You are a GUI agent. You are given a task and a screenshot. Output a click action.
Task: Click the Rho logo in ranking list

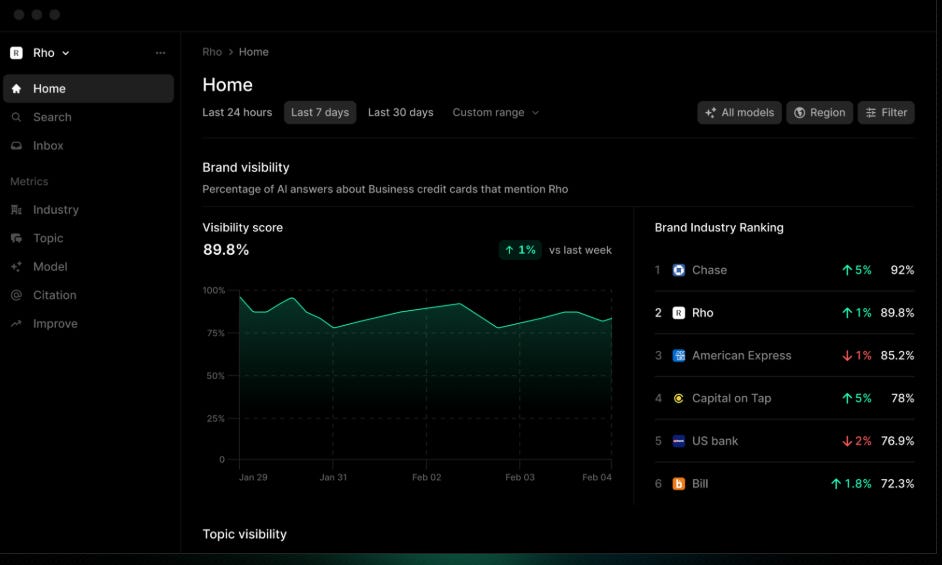pyautogui.click(x=678, y=313)
